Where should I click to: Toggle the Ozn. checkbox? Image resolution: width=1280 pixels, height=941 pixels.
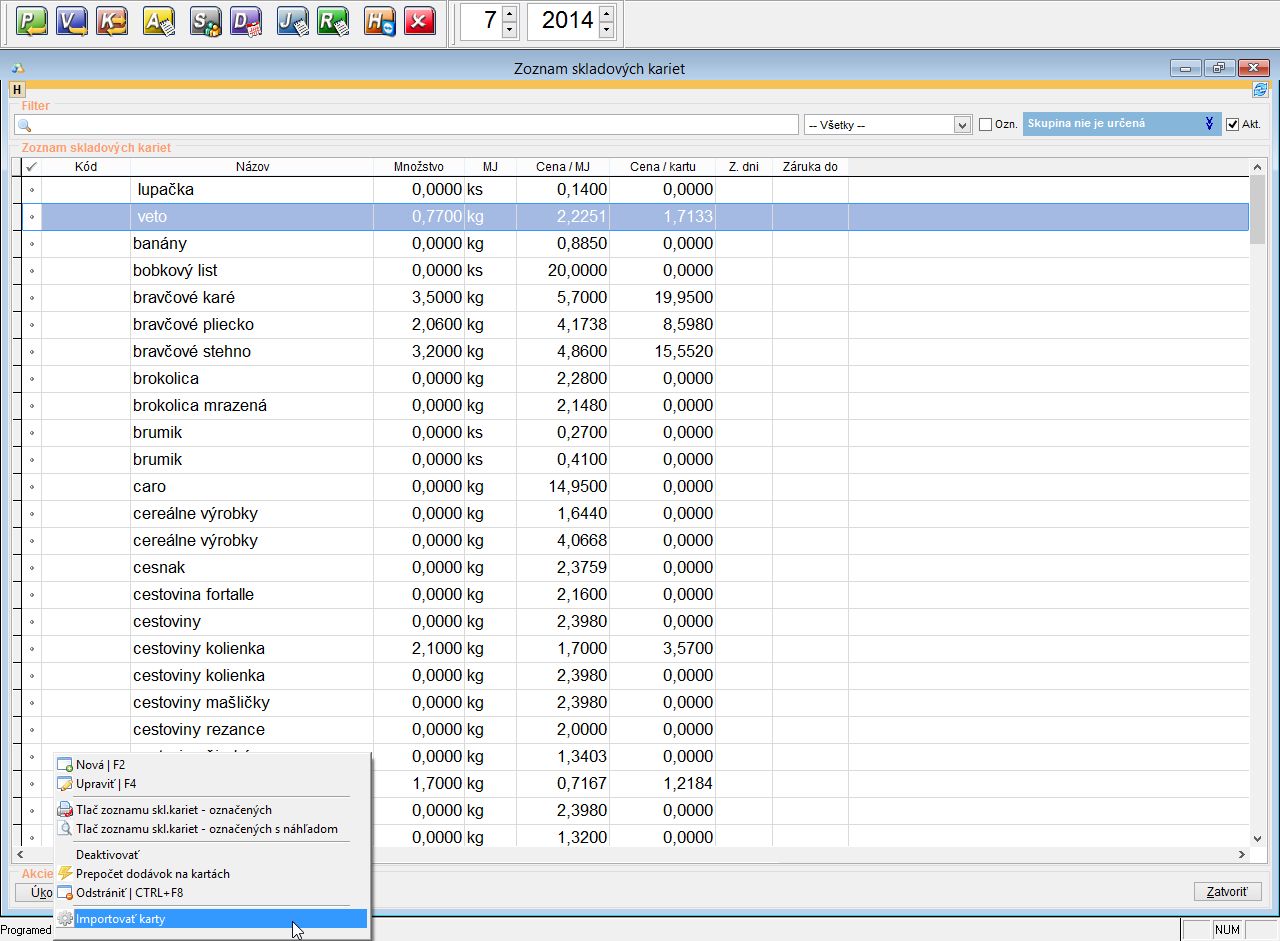985,124
